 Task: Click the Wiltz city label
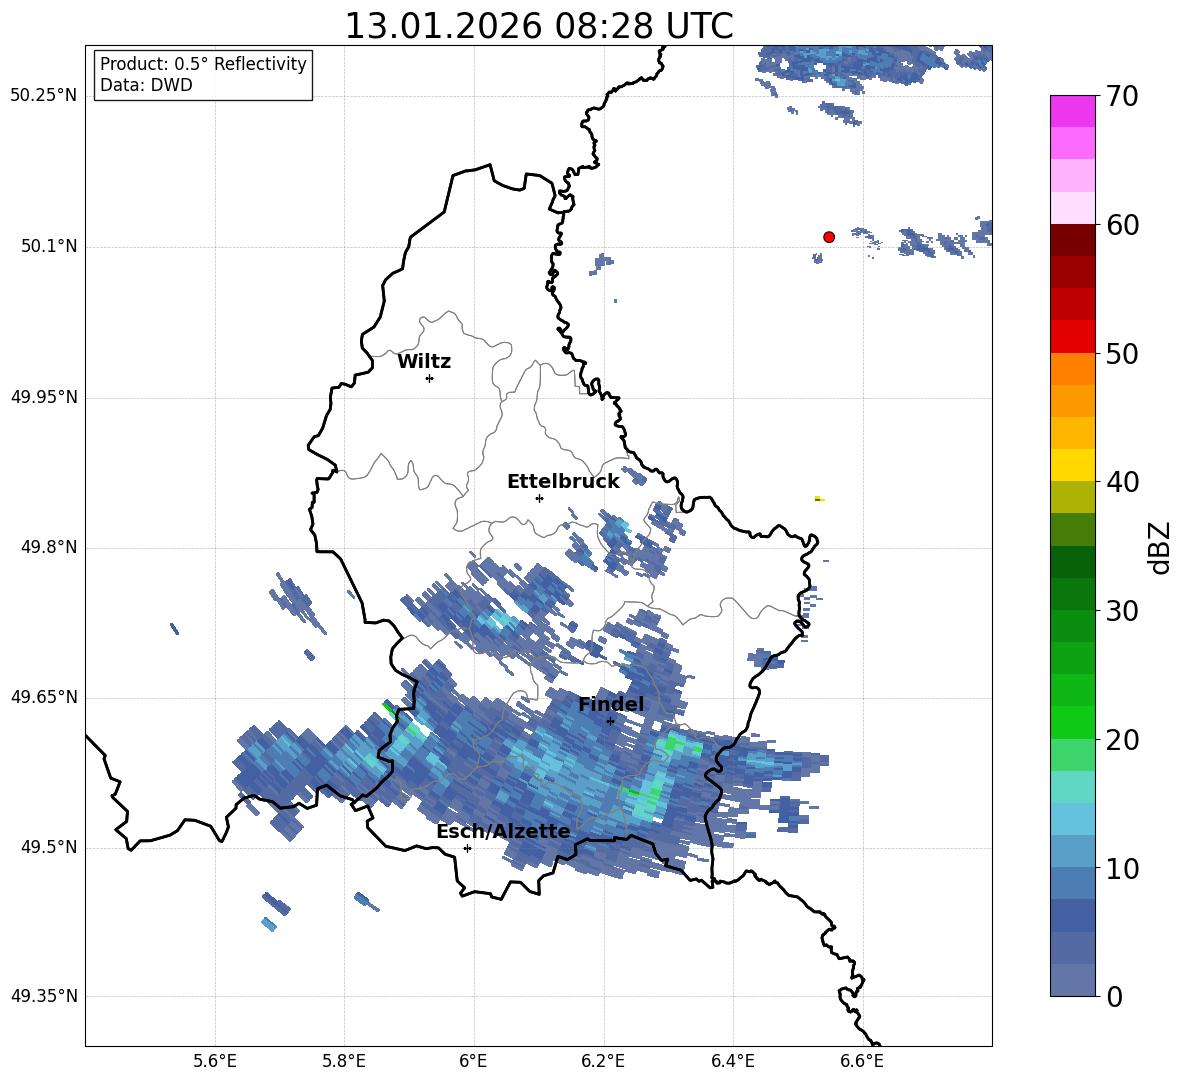tap(424, 362)
